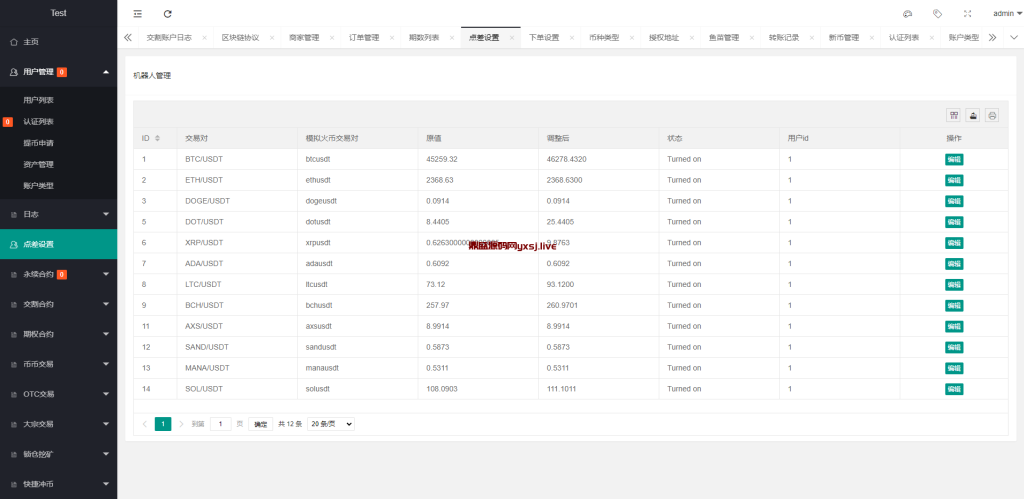This screenshot has width=1024, height=499.
Task: Click the refresh icon in the header
Action: pyautogui.click(x=168, y=14)
